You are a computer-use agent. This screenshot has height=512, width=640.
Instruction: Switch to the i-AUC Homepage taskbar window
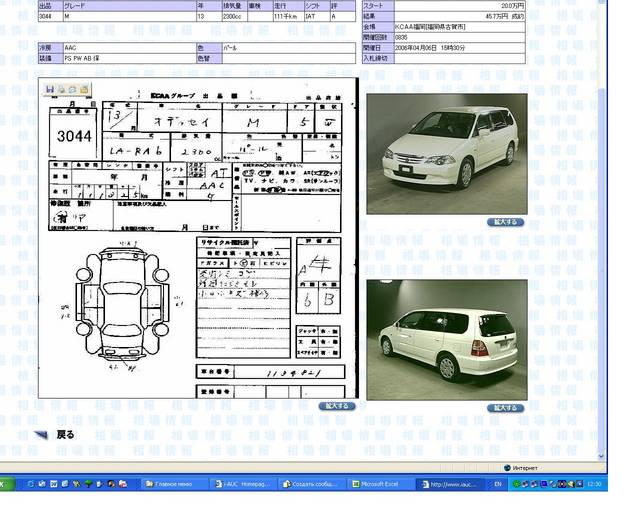243,484
